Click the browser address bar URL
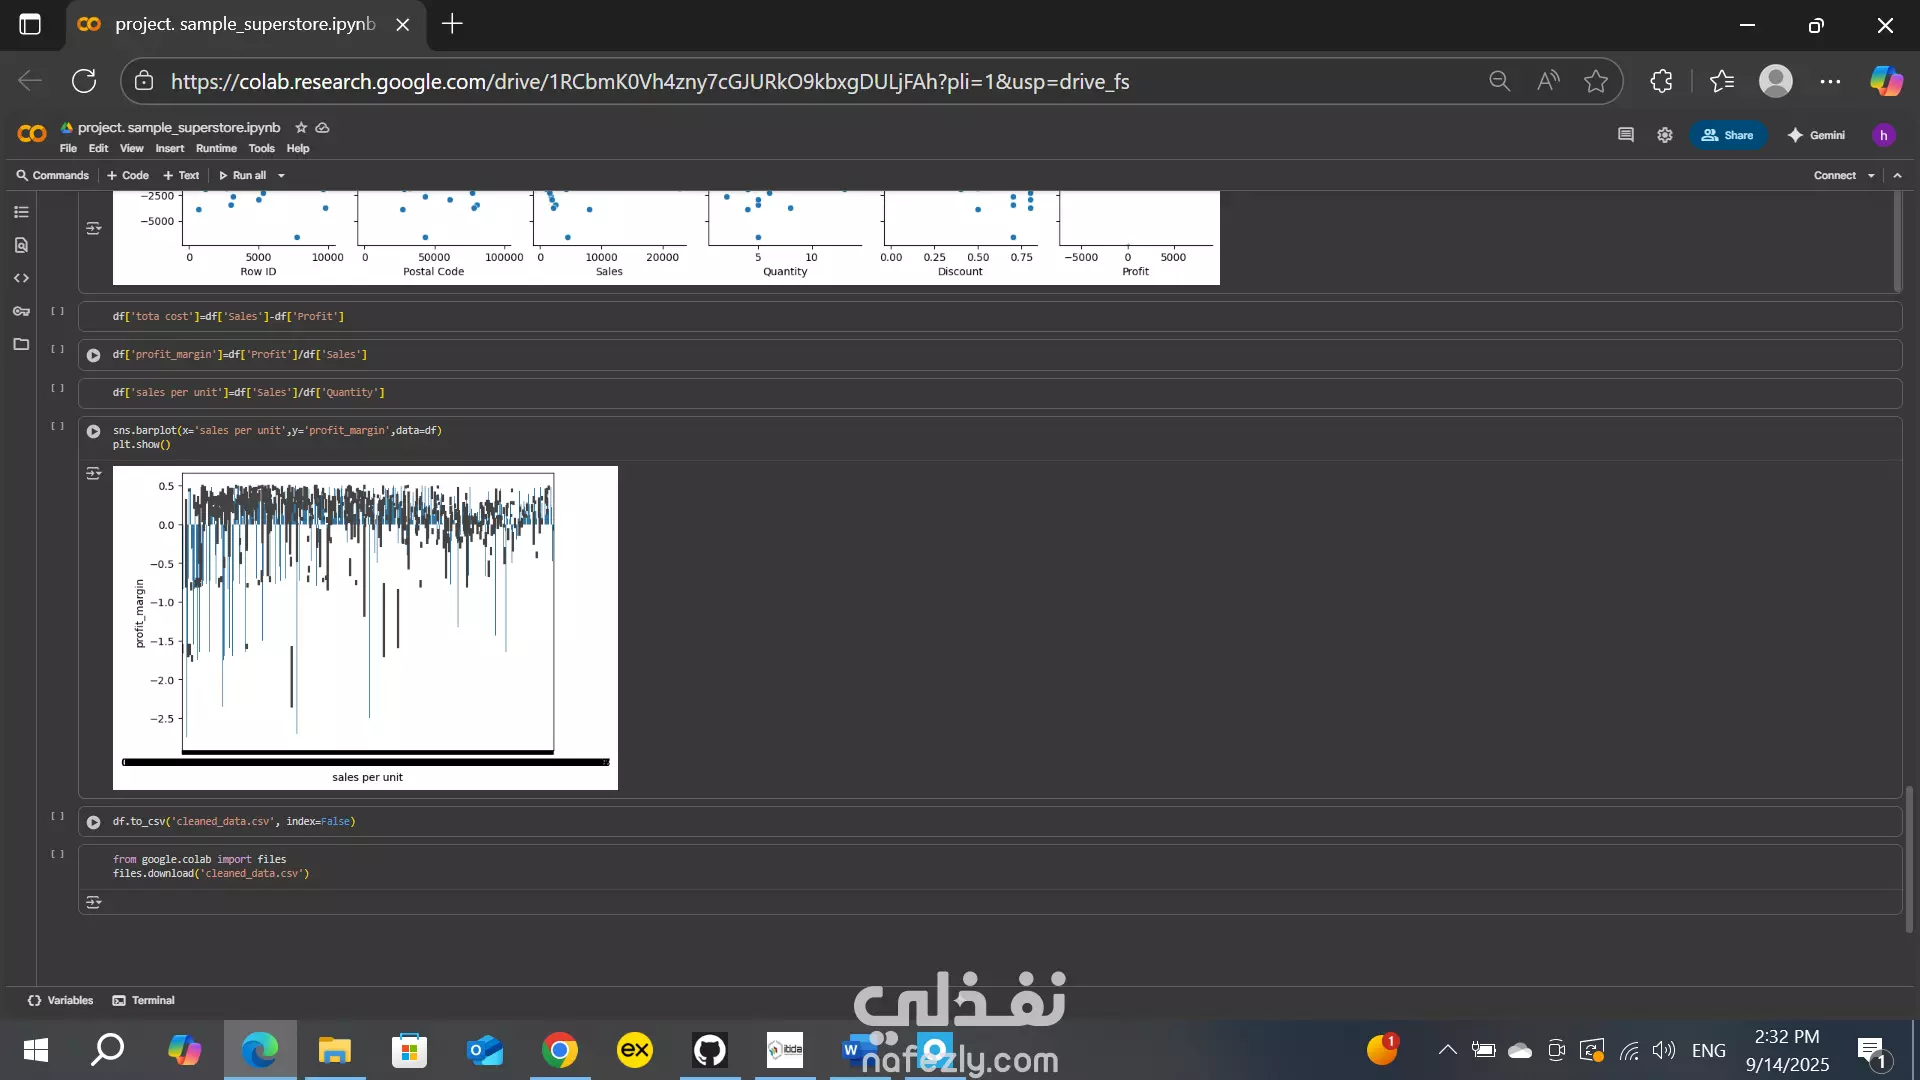 click(x=650, y=82)
